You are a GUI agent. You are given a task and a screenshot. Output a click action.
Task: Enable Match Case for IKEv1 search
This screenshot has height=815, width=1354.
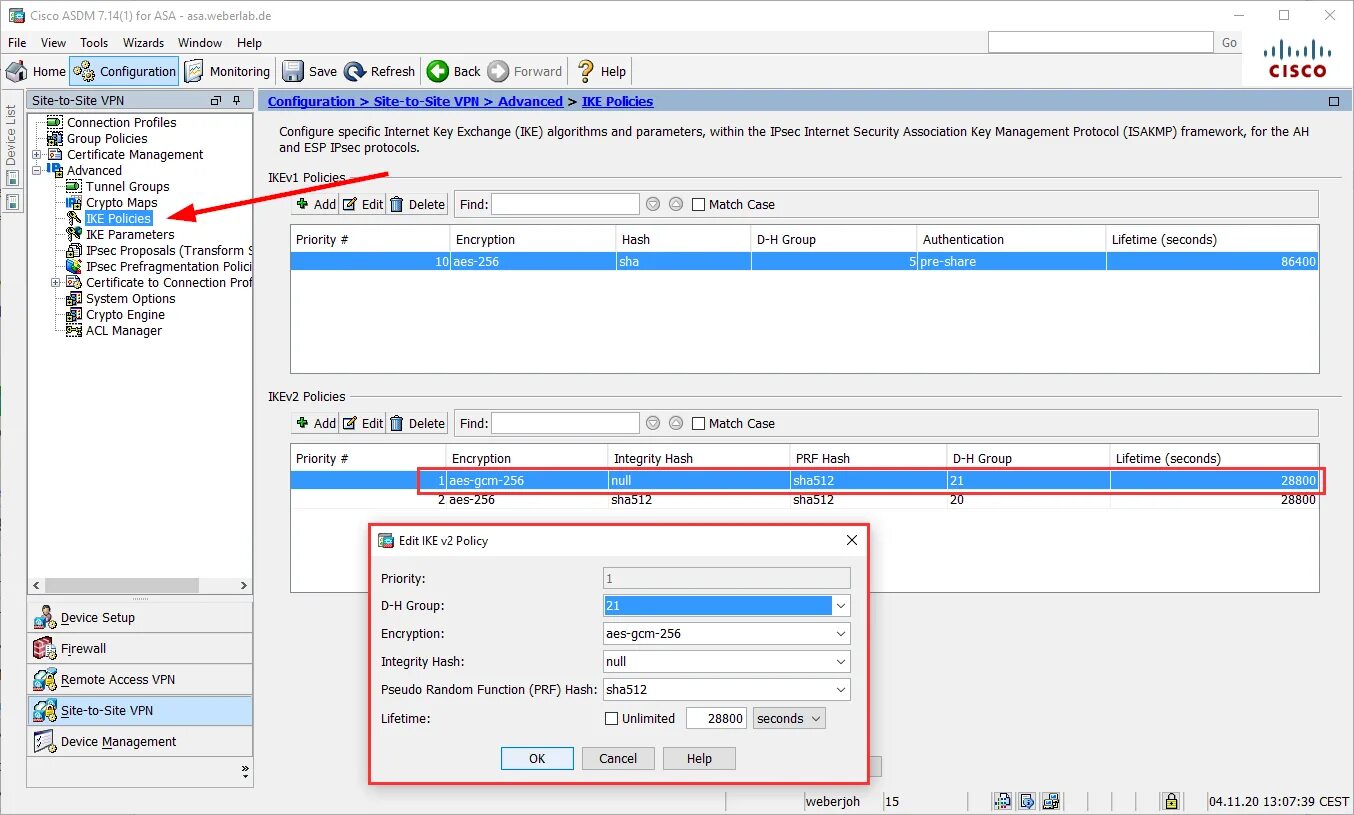699,204
